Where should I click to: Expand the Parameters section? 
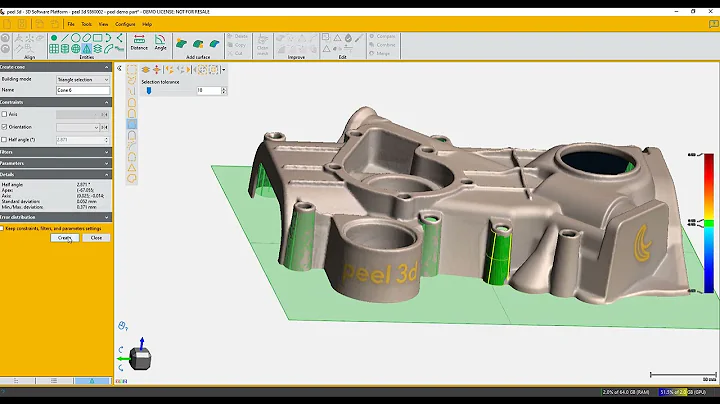107,163
